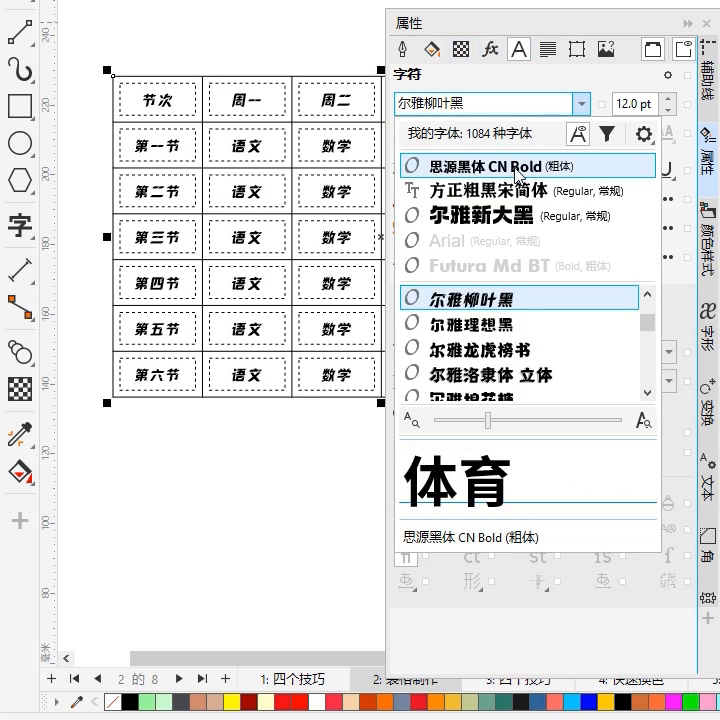This screenshot has height=720, width=720.
Task: Go to next page arrow
Action: point(179,679)
